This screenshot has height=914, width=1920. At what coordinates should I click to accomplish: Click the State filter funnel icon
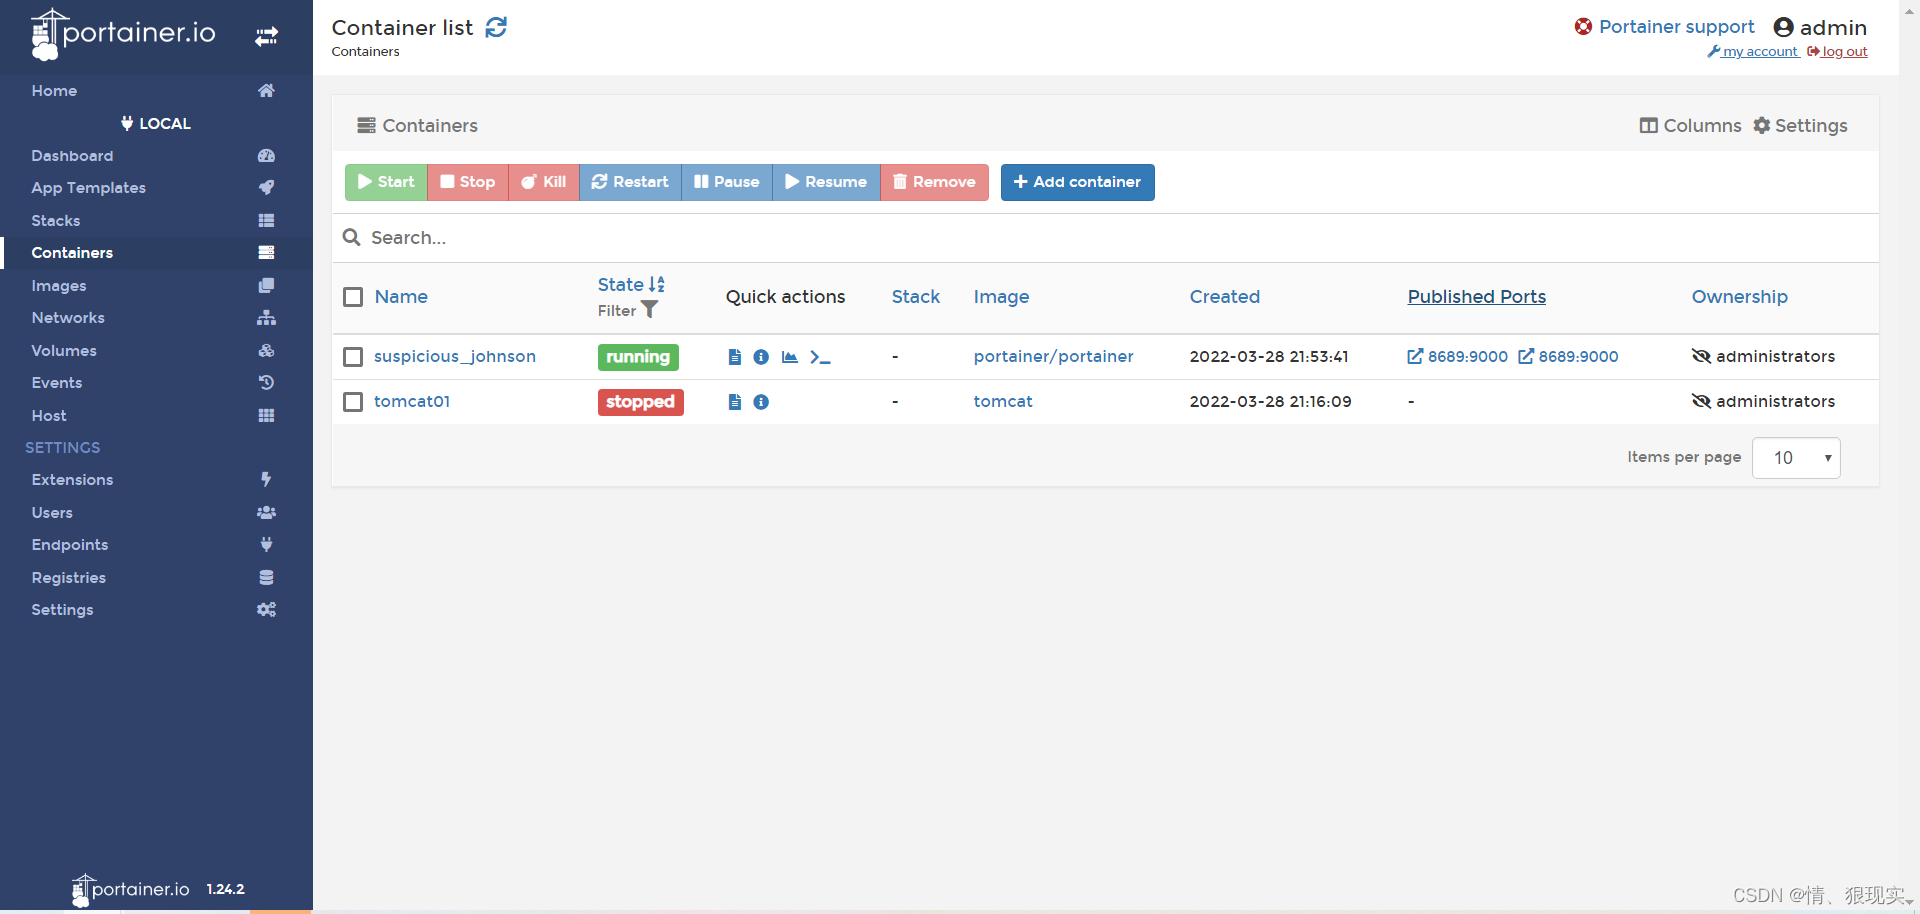pyautogui.click(x=650, y=310)
